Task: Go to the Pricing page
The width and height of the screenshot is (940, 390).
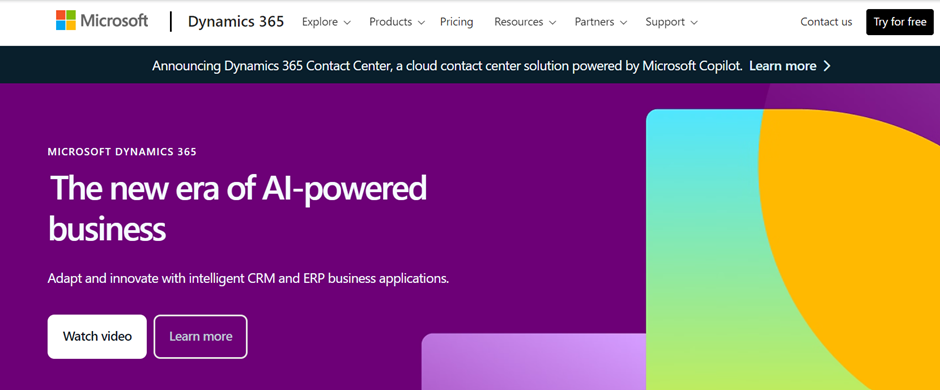Action: (456, 22)
